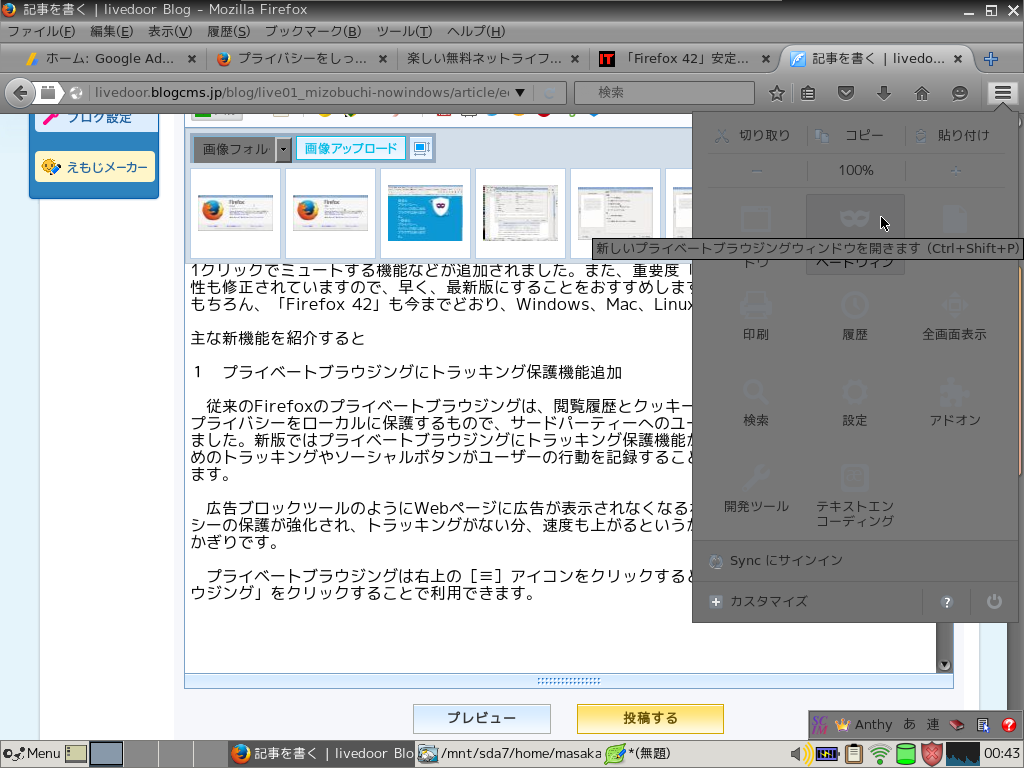Open the 履歴(S) menu

[229, 31]
